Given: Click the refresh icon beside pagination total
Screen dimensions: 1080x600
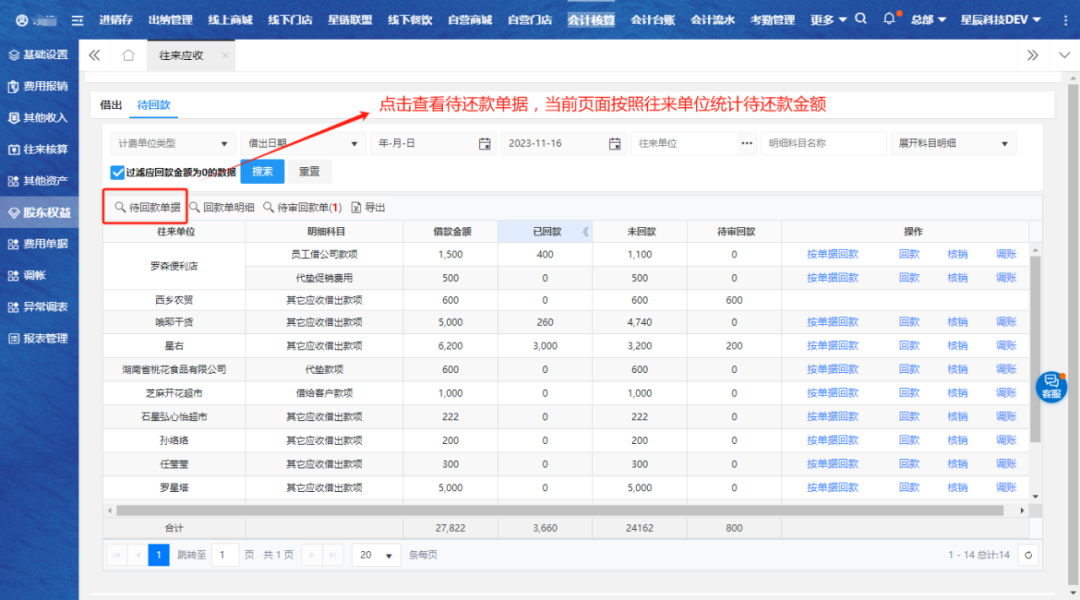Looking at the screenshot, I should (x=1026, y=555).
